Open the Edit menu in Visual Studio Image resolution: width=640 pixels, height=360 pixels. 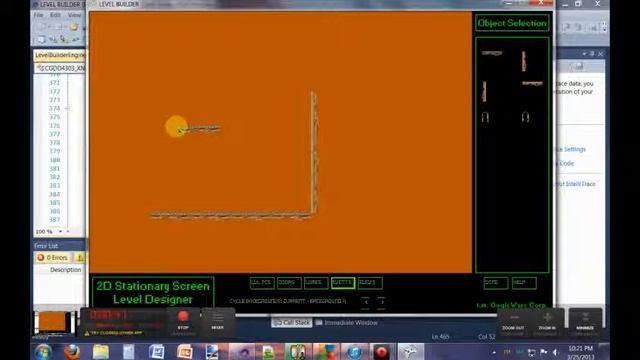55,15
